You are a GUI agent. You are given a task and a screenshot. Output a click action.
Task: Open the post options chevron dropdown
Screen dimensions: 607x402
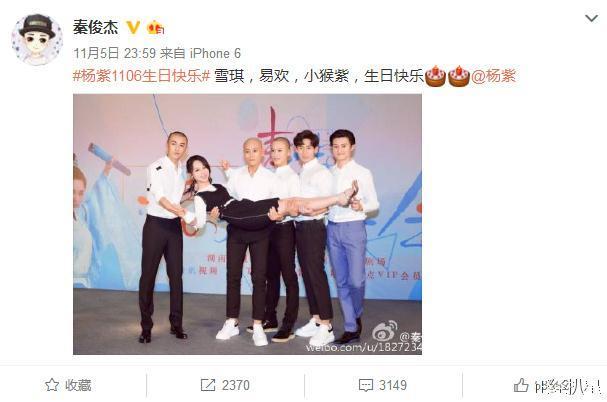tap(591, 18)
